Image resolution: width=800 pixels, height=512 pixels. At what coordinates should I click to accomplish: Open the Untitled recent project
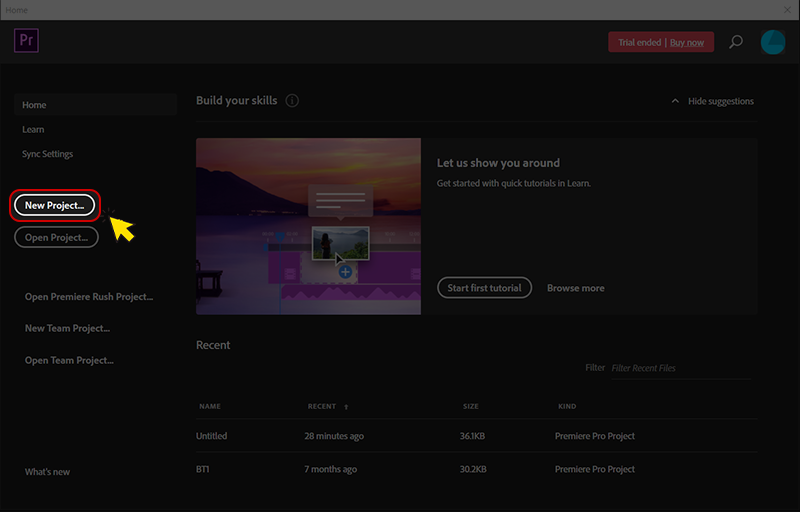coord(212,436)
